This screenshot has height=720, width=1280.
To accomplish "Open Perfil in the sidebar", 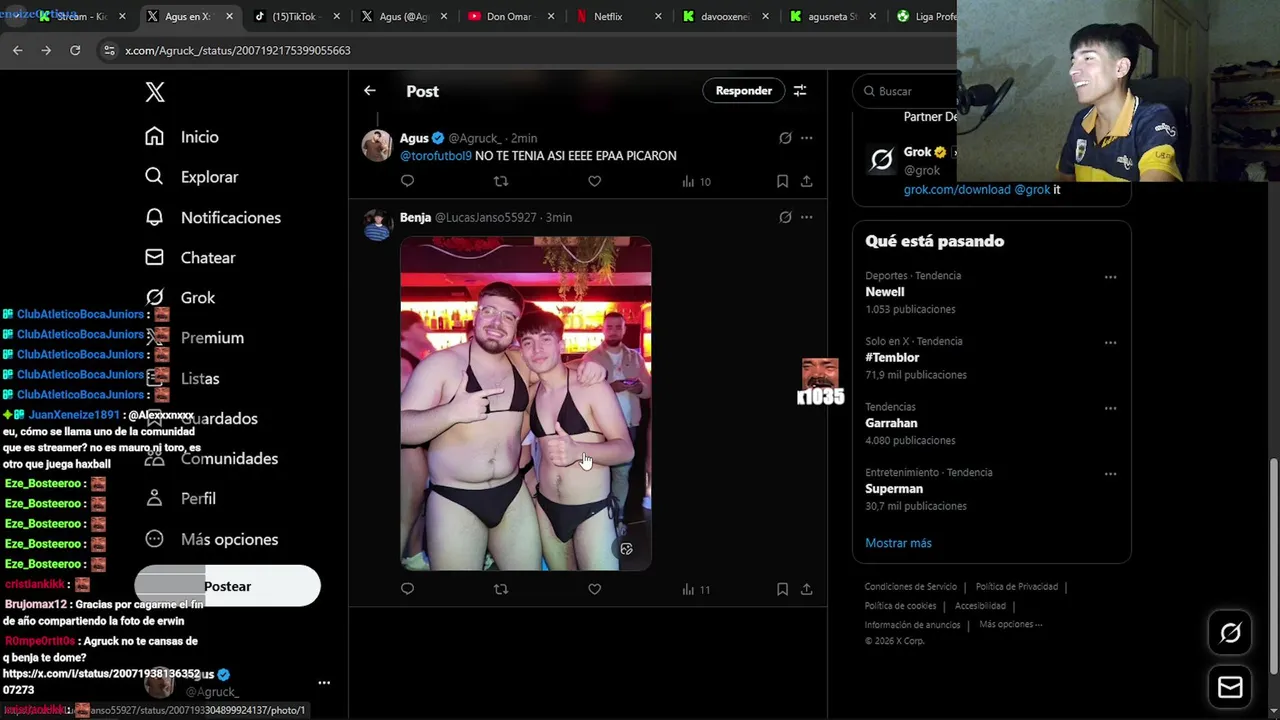I will (x=180, y=498).
